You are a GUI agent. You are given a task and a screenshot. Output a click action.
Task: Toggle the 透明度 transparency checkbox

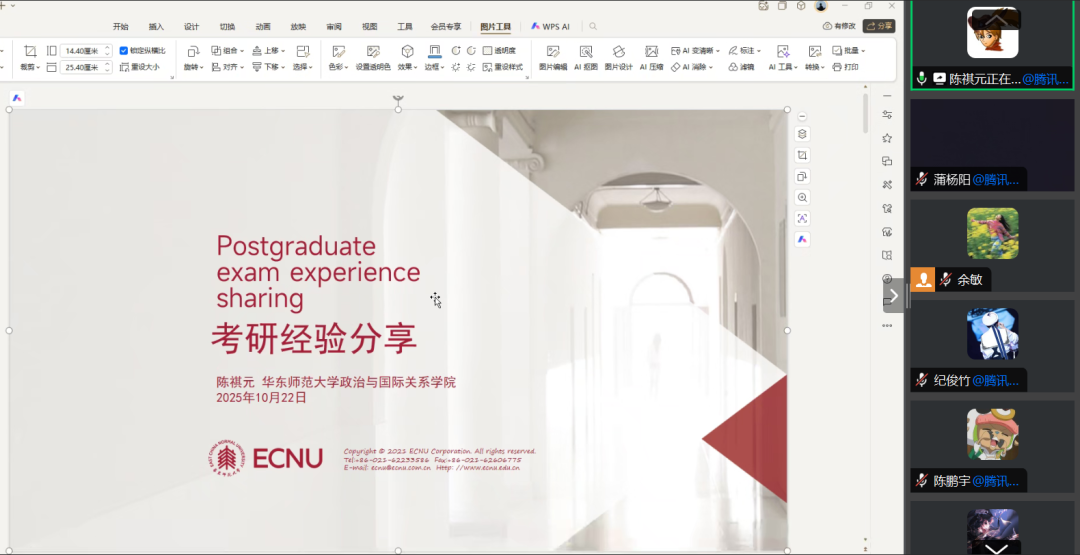487,50
